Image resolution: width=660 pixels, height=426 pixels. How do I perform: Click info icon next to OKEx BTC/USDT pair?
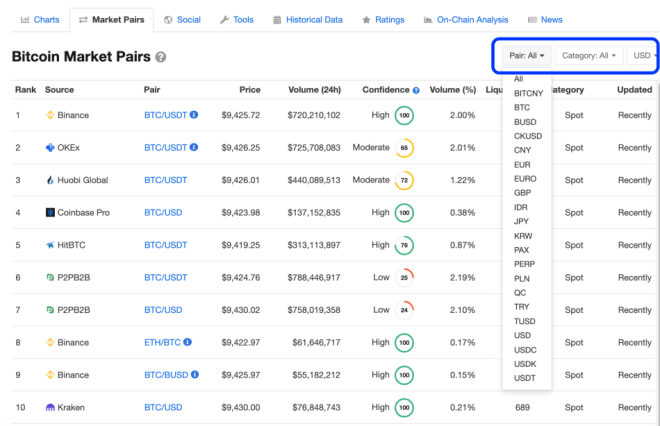point(194,148)
